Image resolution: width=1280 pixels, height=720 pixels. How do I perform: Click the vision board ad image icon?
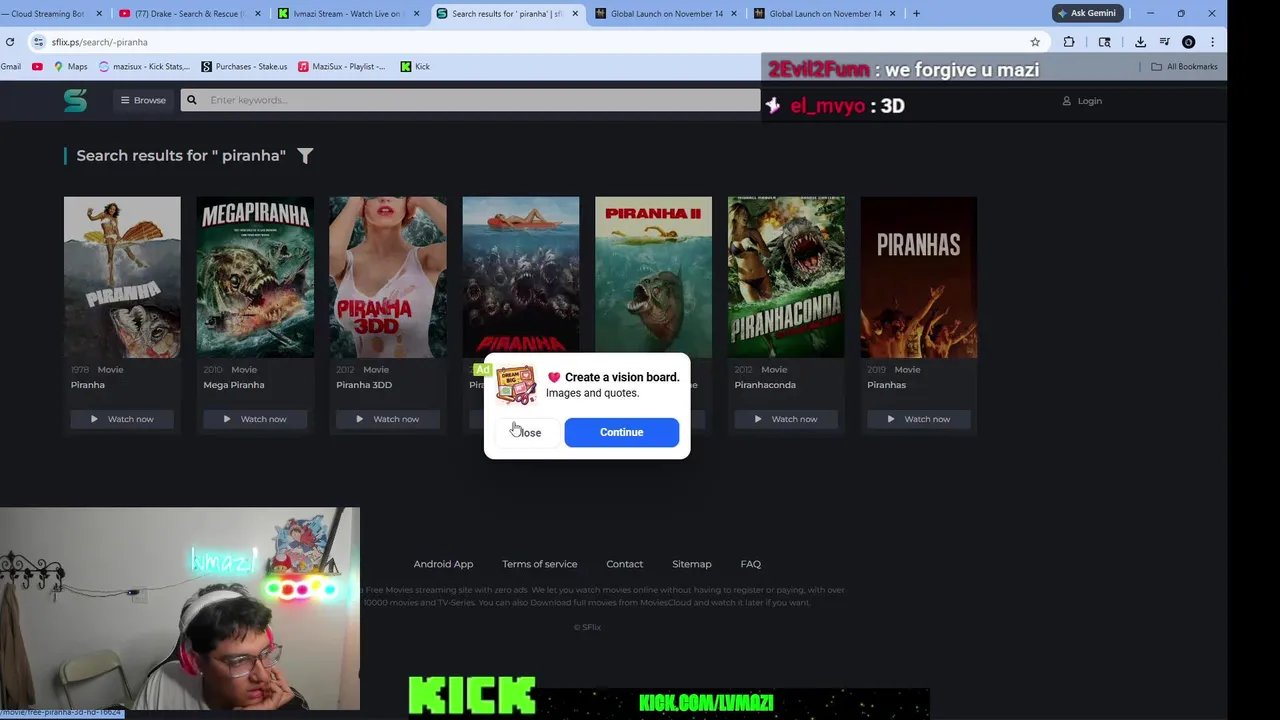point(516,385)
